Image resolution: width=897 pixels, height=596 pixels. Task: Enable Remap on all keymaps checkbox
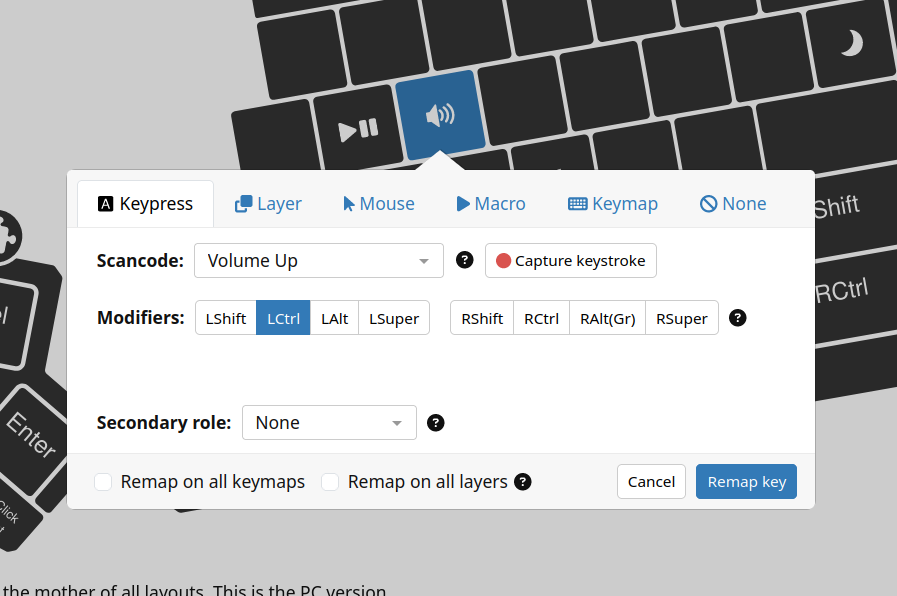click(x=103, y=482)
